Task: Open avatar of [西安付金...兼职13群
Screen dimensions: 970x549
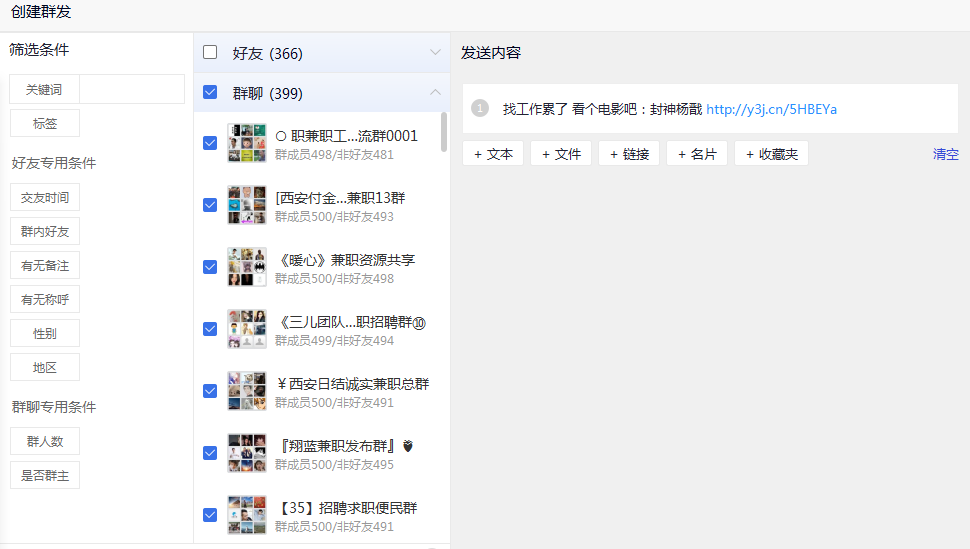Action: click(247, 205)
